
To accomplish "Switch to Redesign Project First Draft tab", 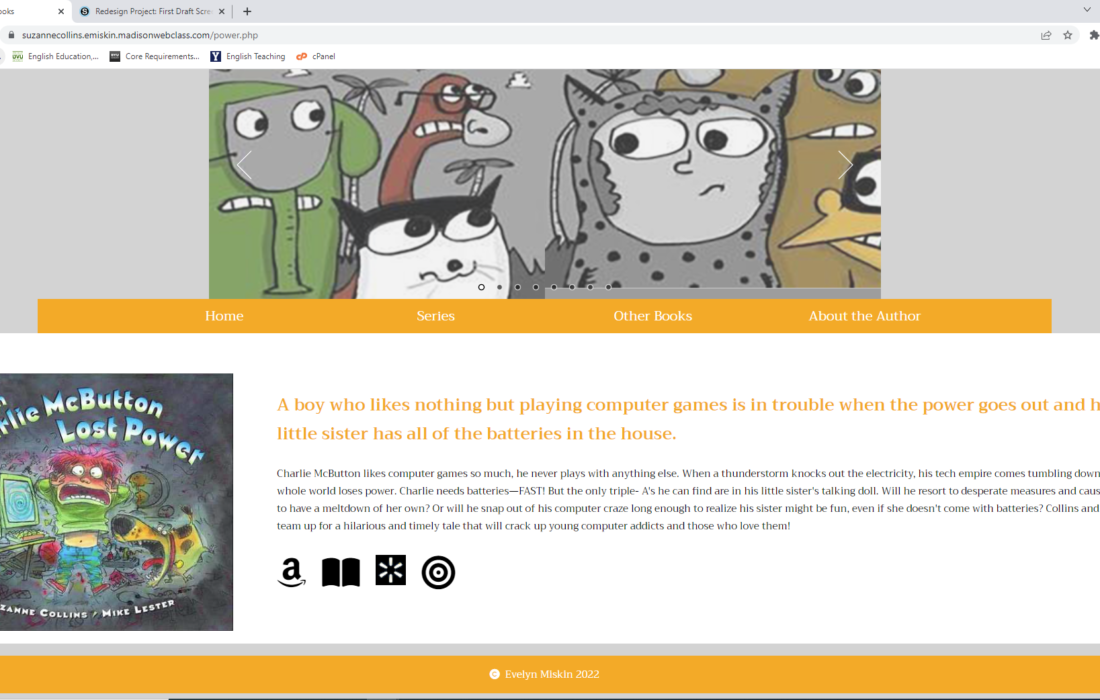I will point(152,11).
